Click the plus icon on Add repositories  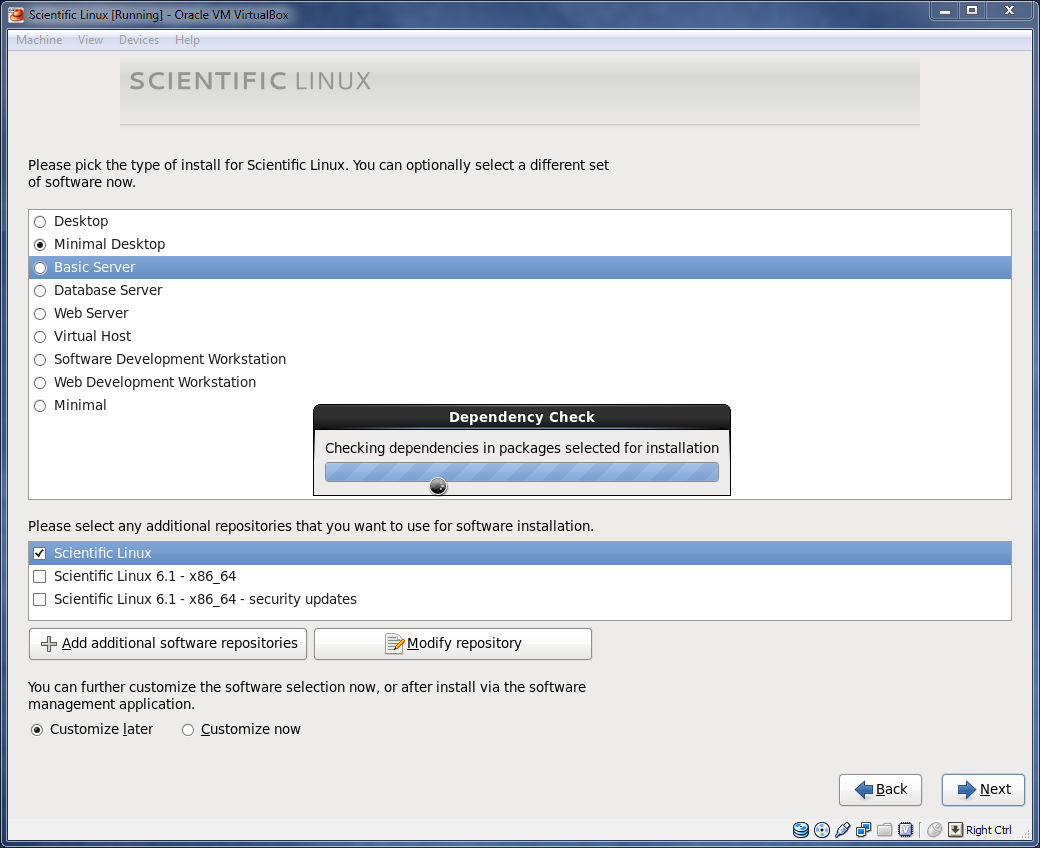48,644
